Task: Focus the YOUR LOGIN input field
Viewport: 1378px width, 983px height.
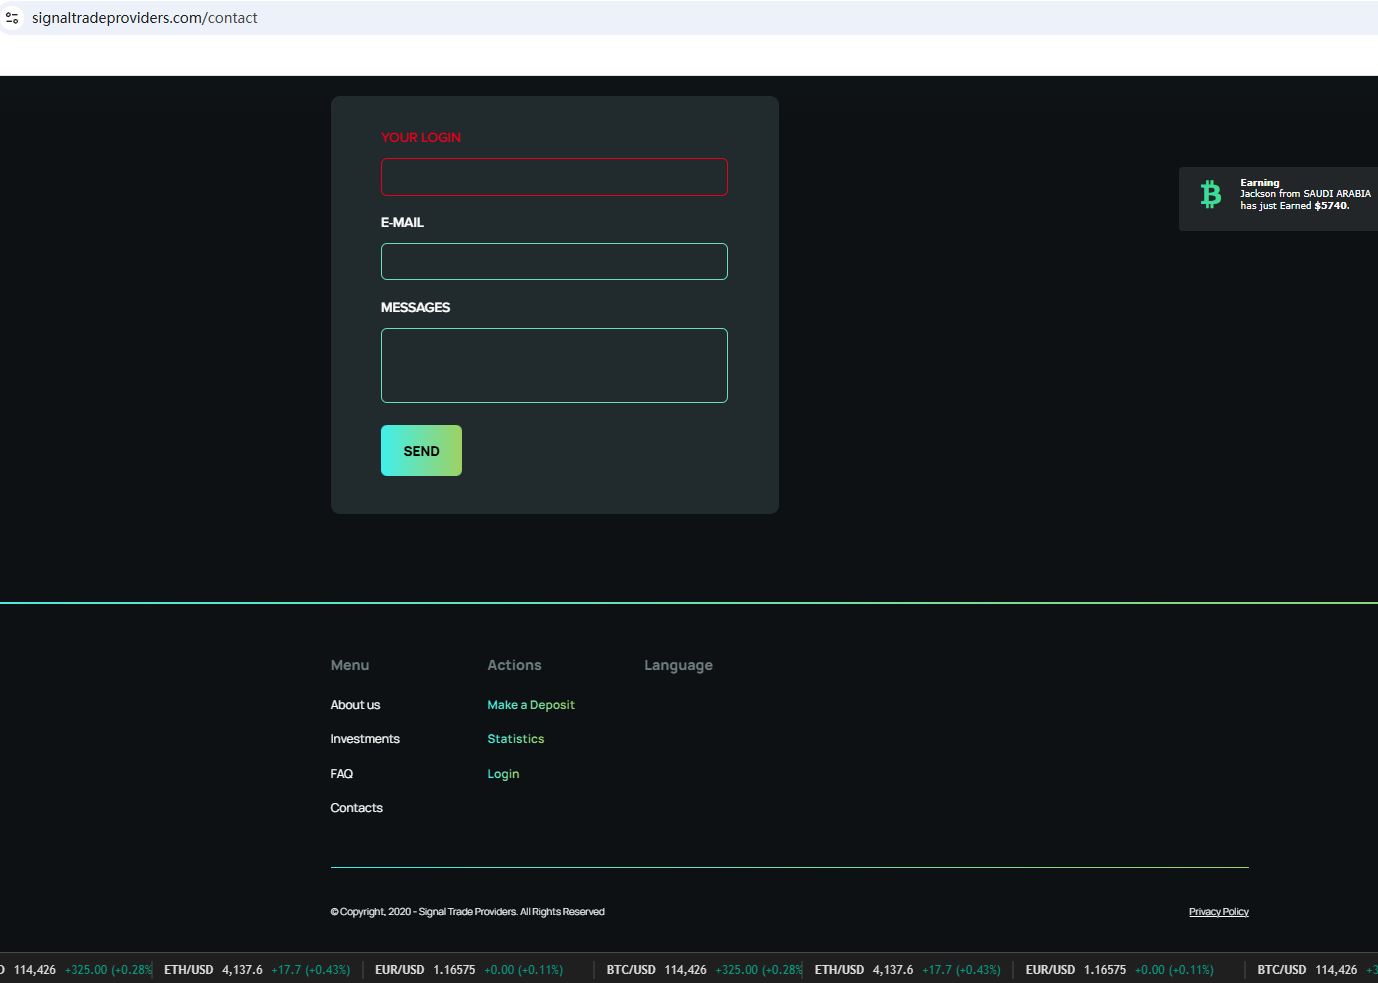Action: click(554, 177)
